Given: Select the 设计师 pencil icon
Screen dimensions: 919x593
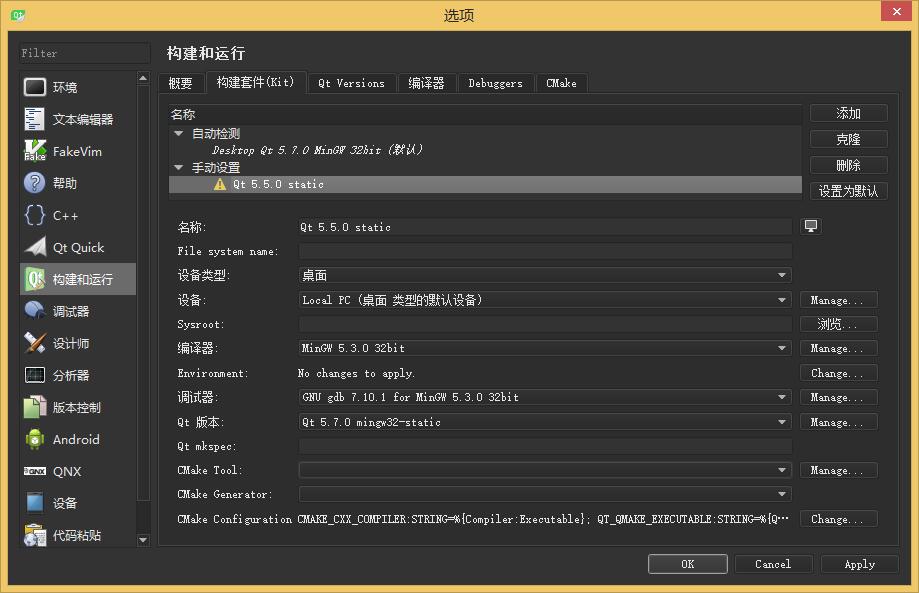Looking at the screenshot, I should [x=35, y=343].
